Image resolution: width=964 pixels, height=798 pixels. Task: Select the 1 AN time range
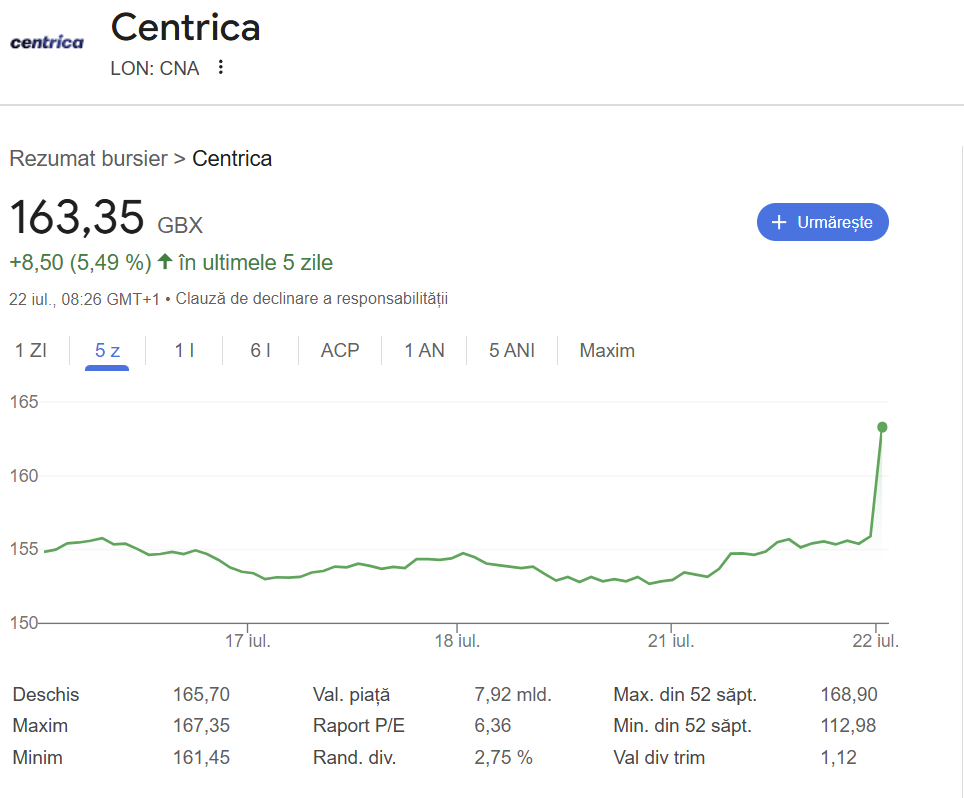(424, 350)
